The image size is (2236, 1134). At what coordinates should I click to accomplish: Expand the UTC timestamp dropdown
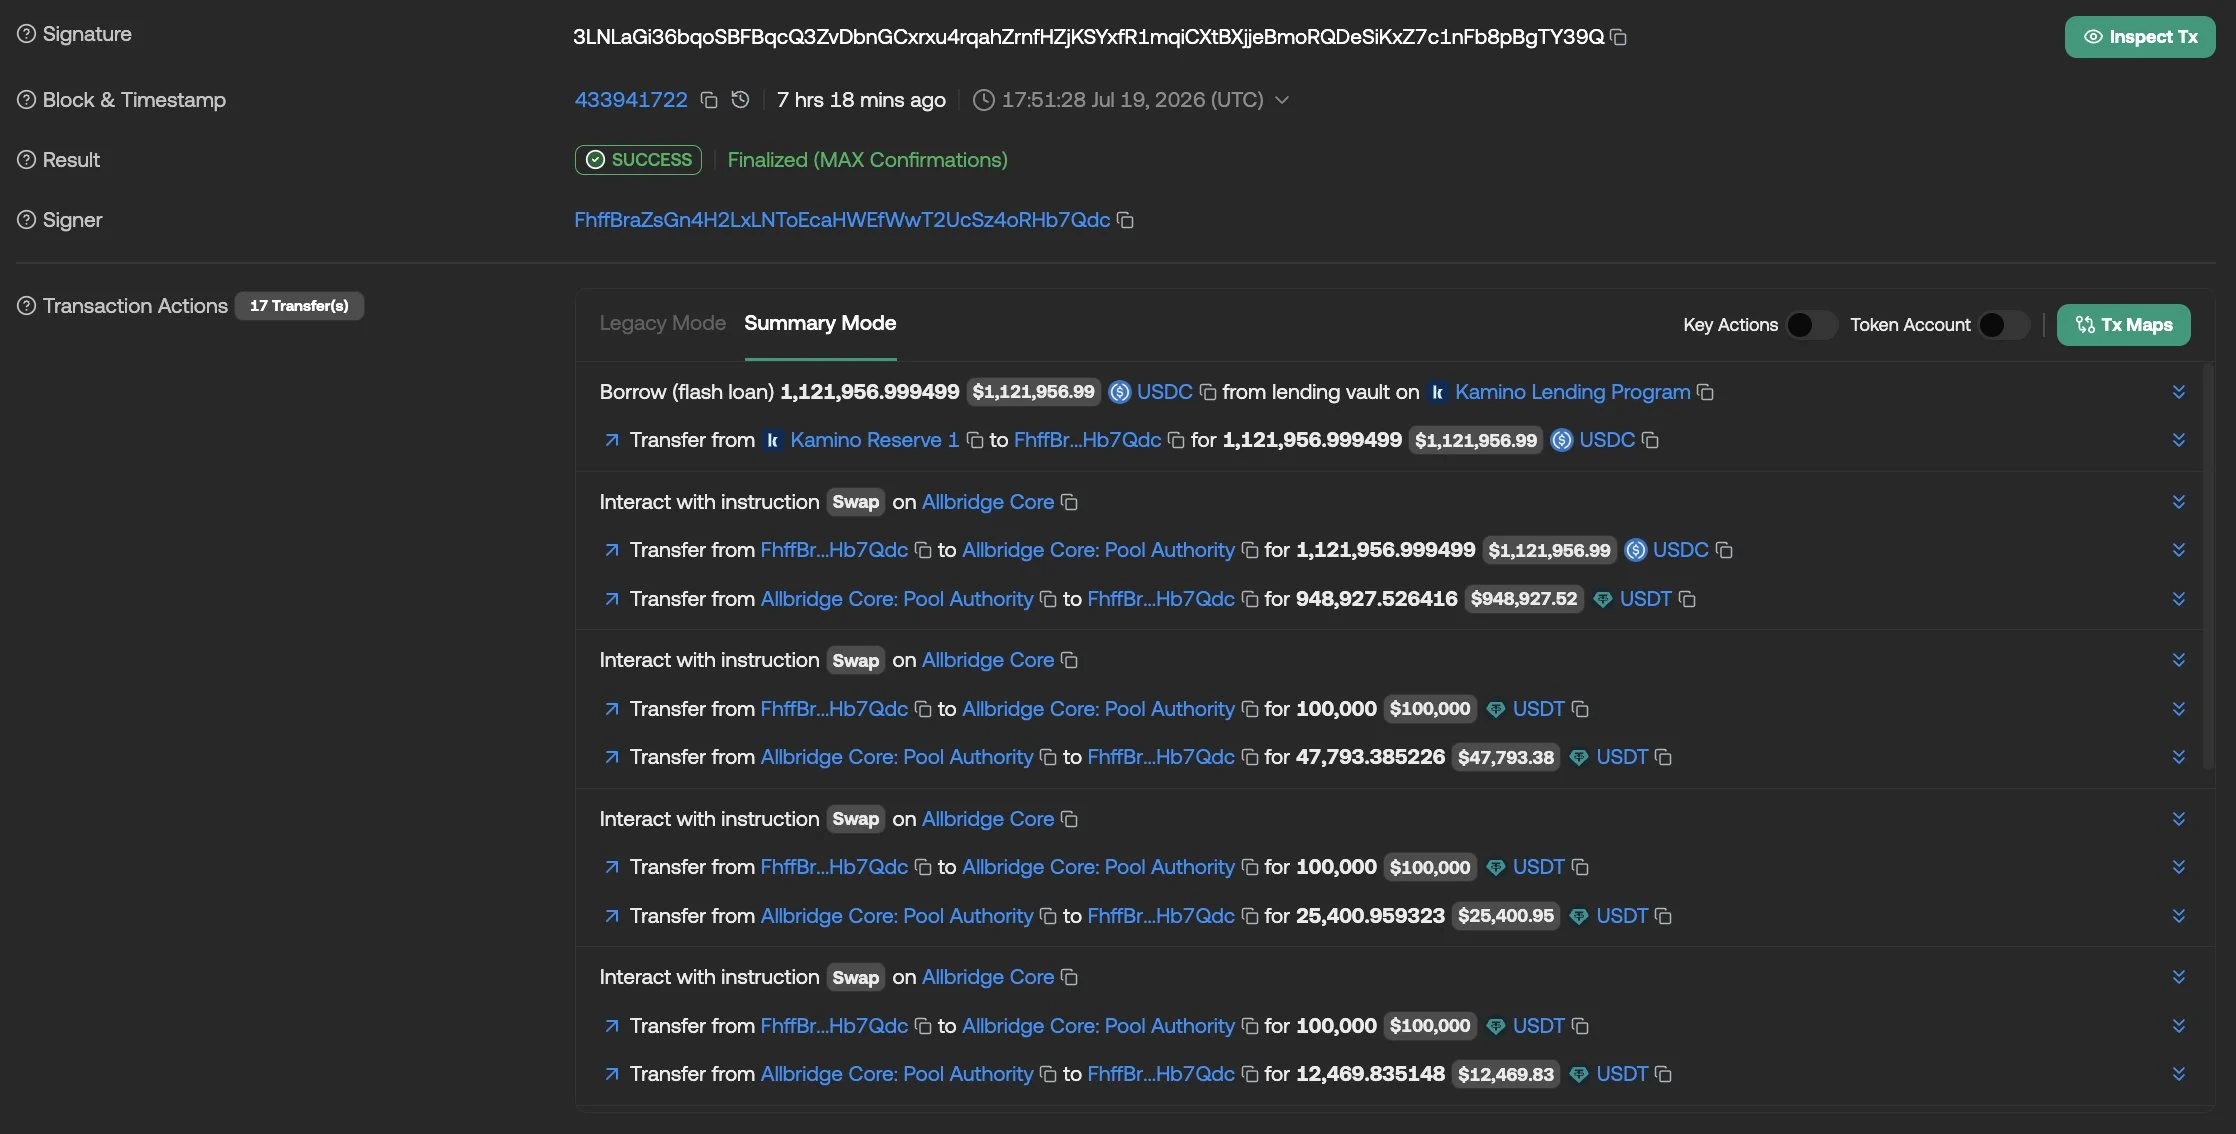[1282, 100]
